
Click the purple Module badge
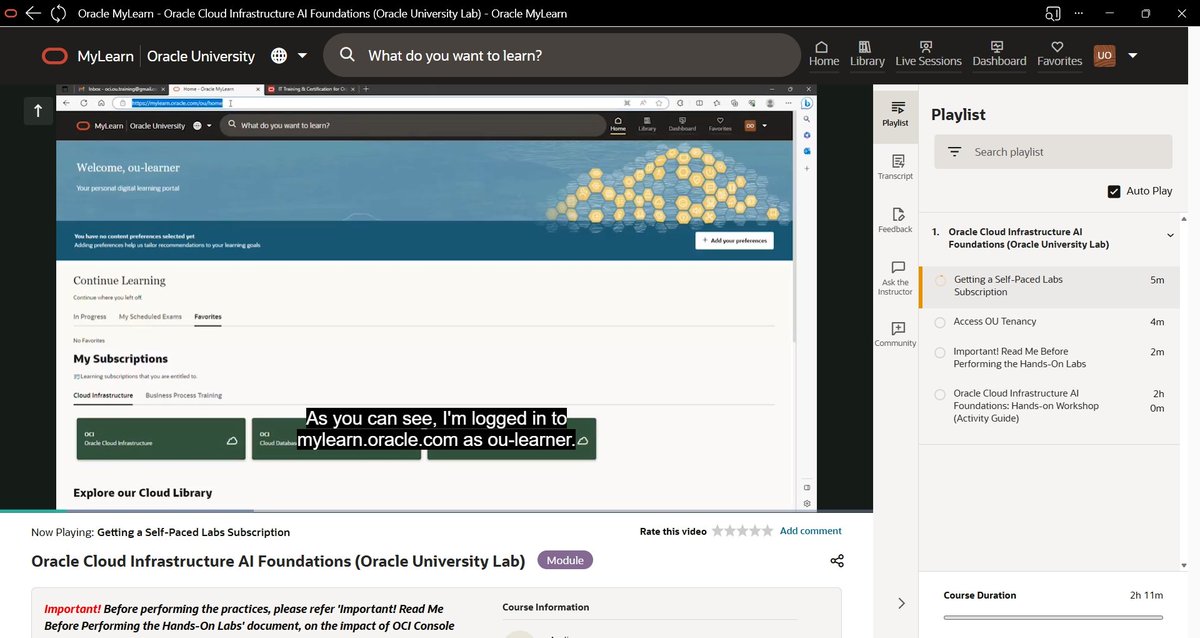565,560
